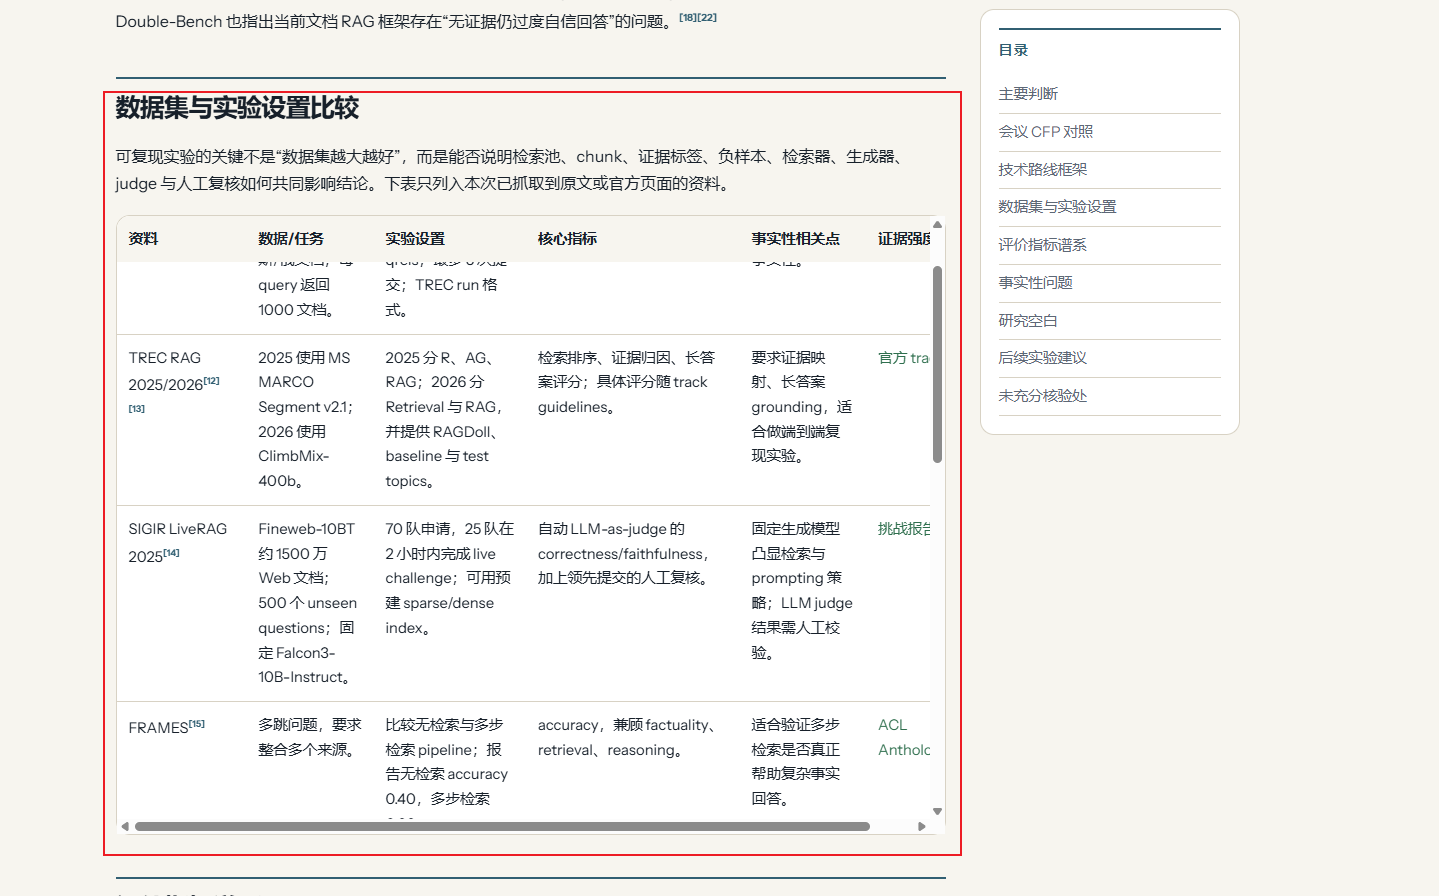The image size is (1439, 896).
Task: Open the 挑战报告 link in LiveRAG row
Action: pyautogui.click(x=904, y=529)
